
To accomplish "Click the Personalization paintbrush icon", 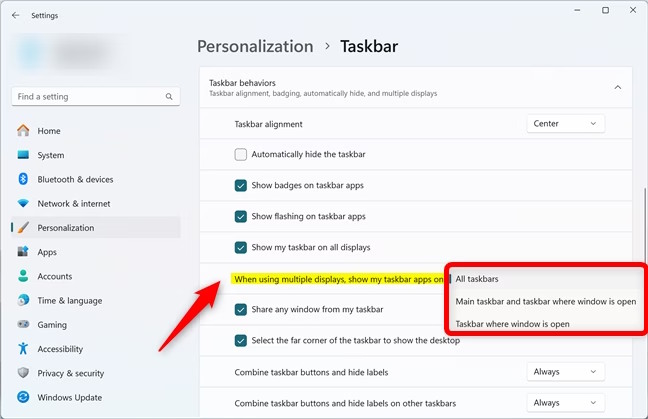I will pos(23,227).
